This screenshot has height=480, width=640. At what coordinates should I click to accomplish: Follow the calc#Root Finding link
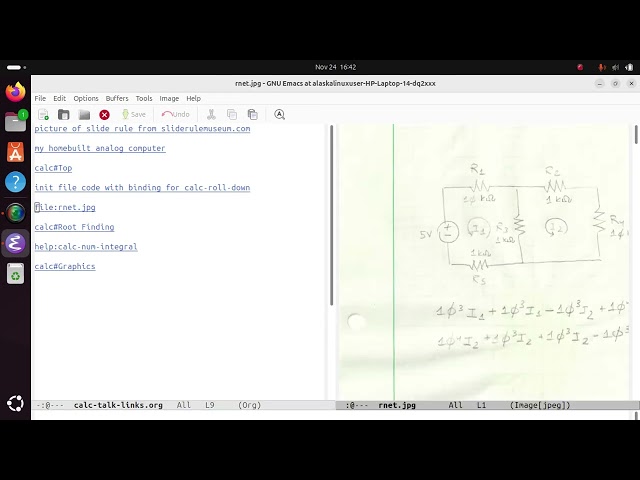pos(74,227)
